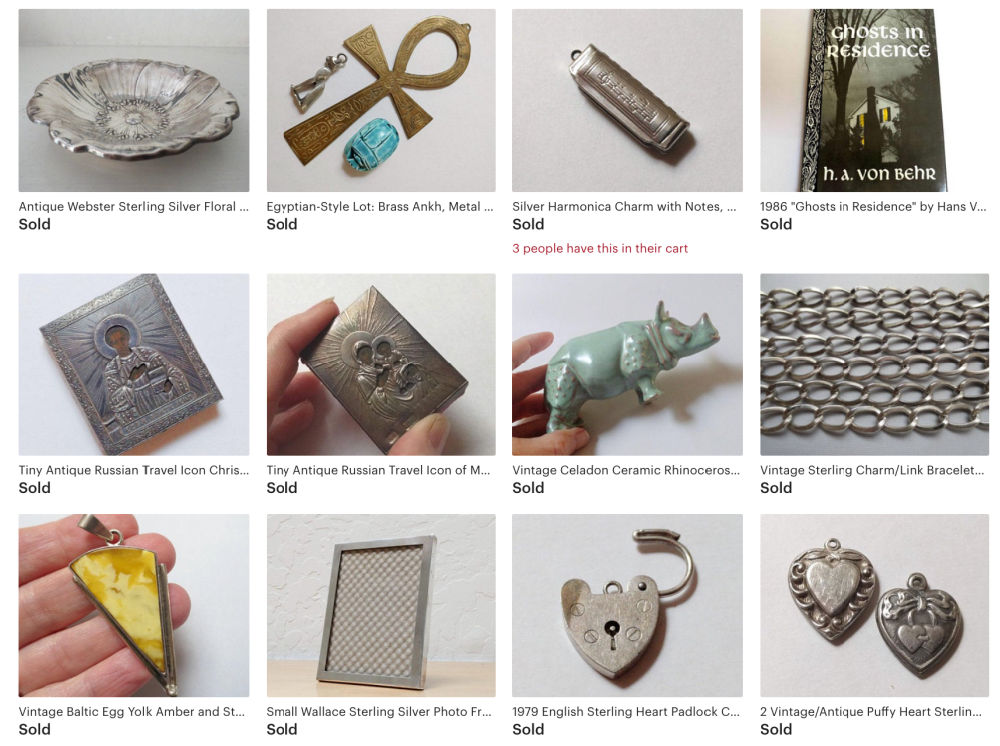The height and width of the screenshot is (746, 1000).
Task: Open the brass ankh Egyptian lot photo
Action: pos(381,100)
